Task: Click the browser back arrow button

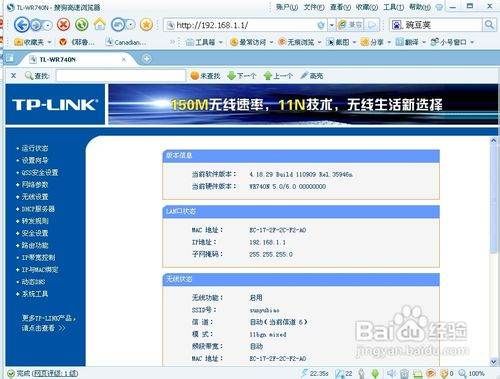Action: [22, 25]
